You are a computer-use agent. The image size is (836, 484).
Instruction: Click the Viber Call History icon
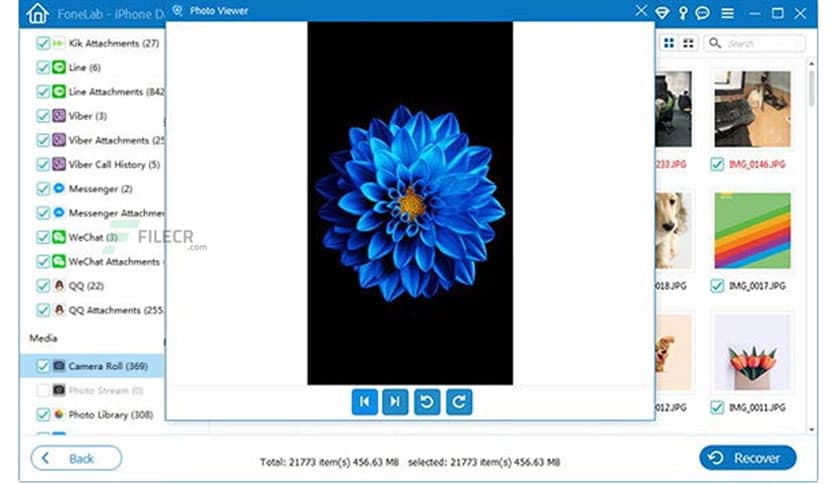[x=59, y=164]
